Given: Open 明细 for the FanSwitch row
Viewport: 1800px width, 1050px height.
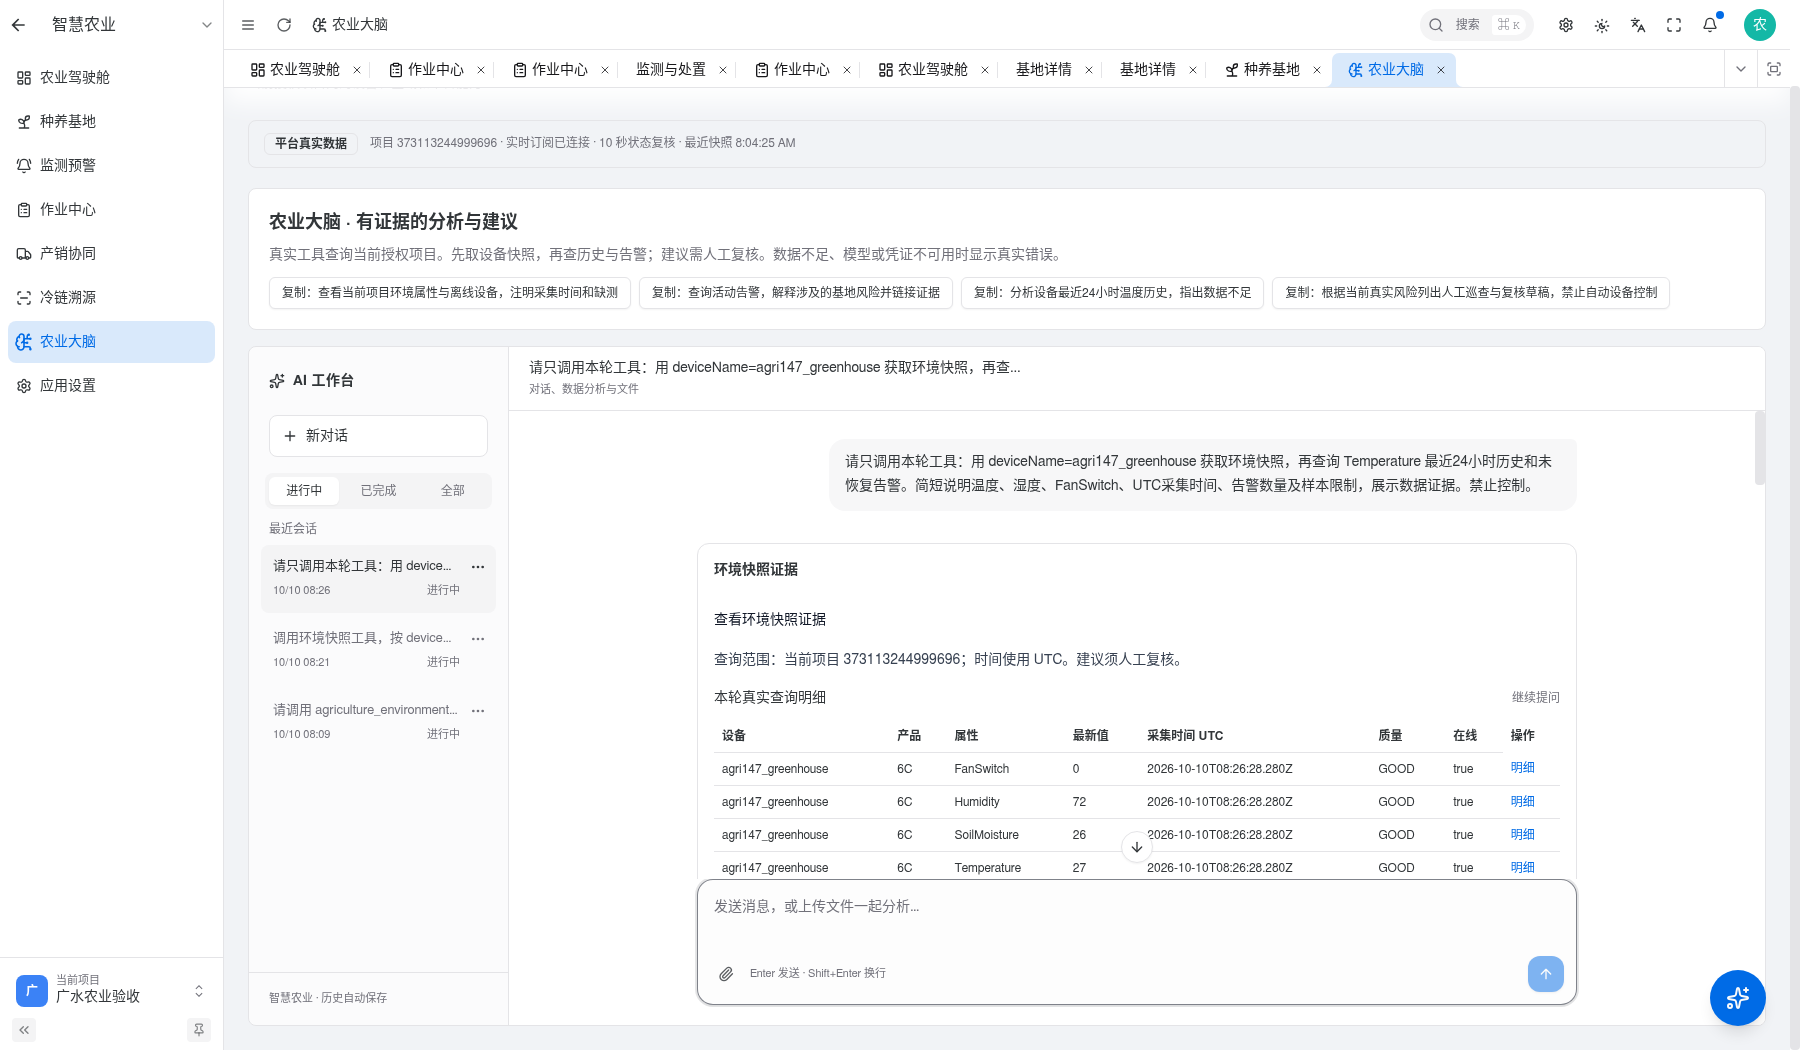Looking at the screenshot, I should tap(1522, 768).
